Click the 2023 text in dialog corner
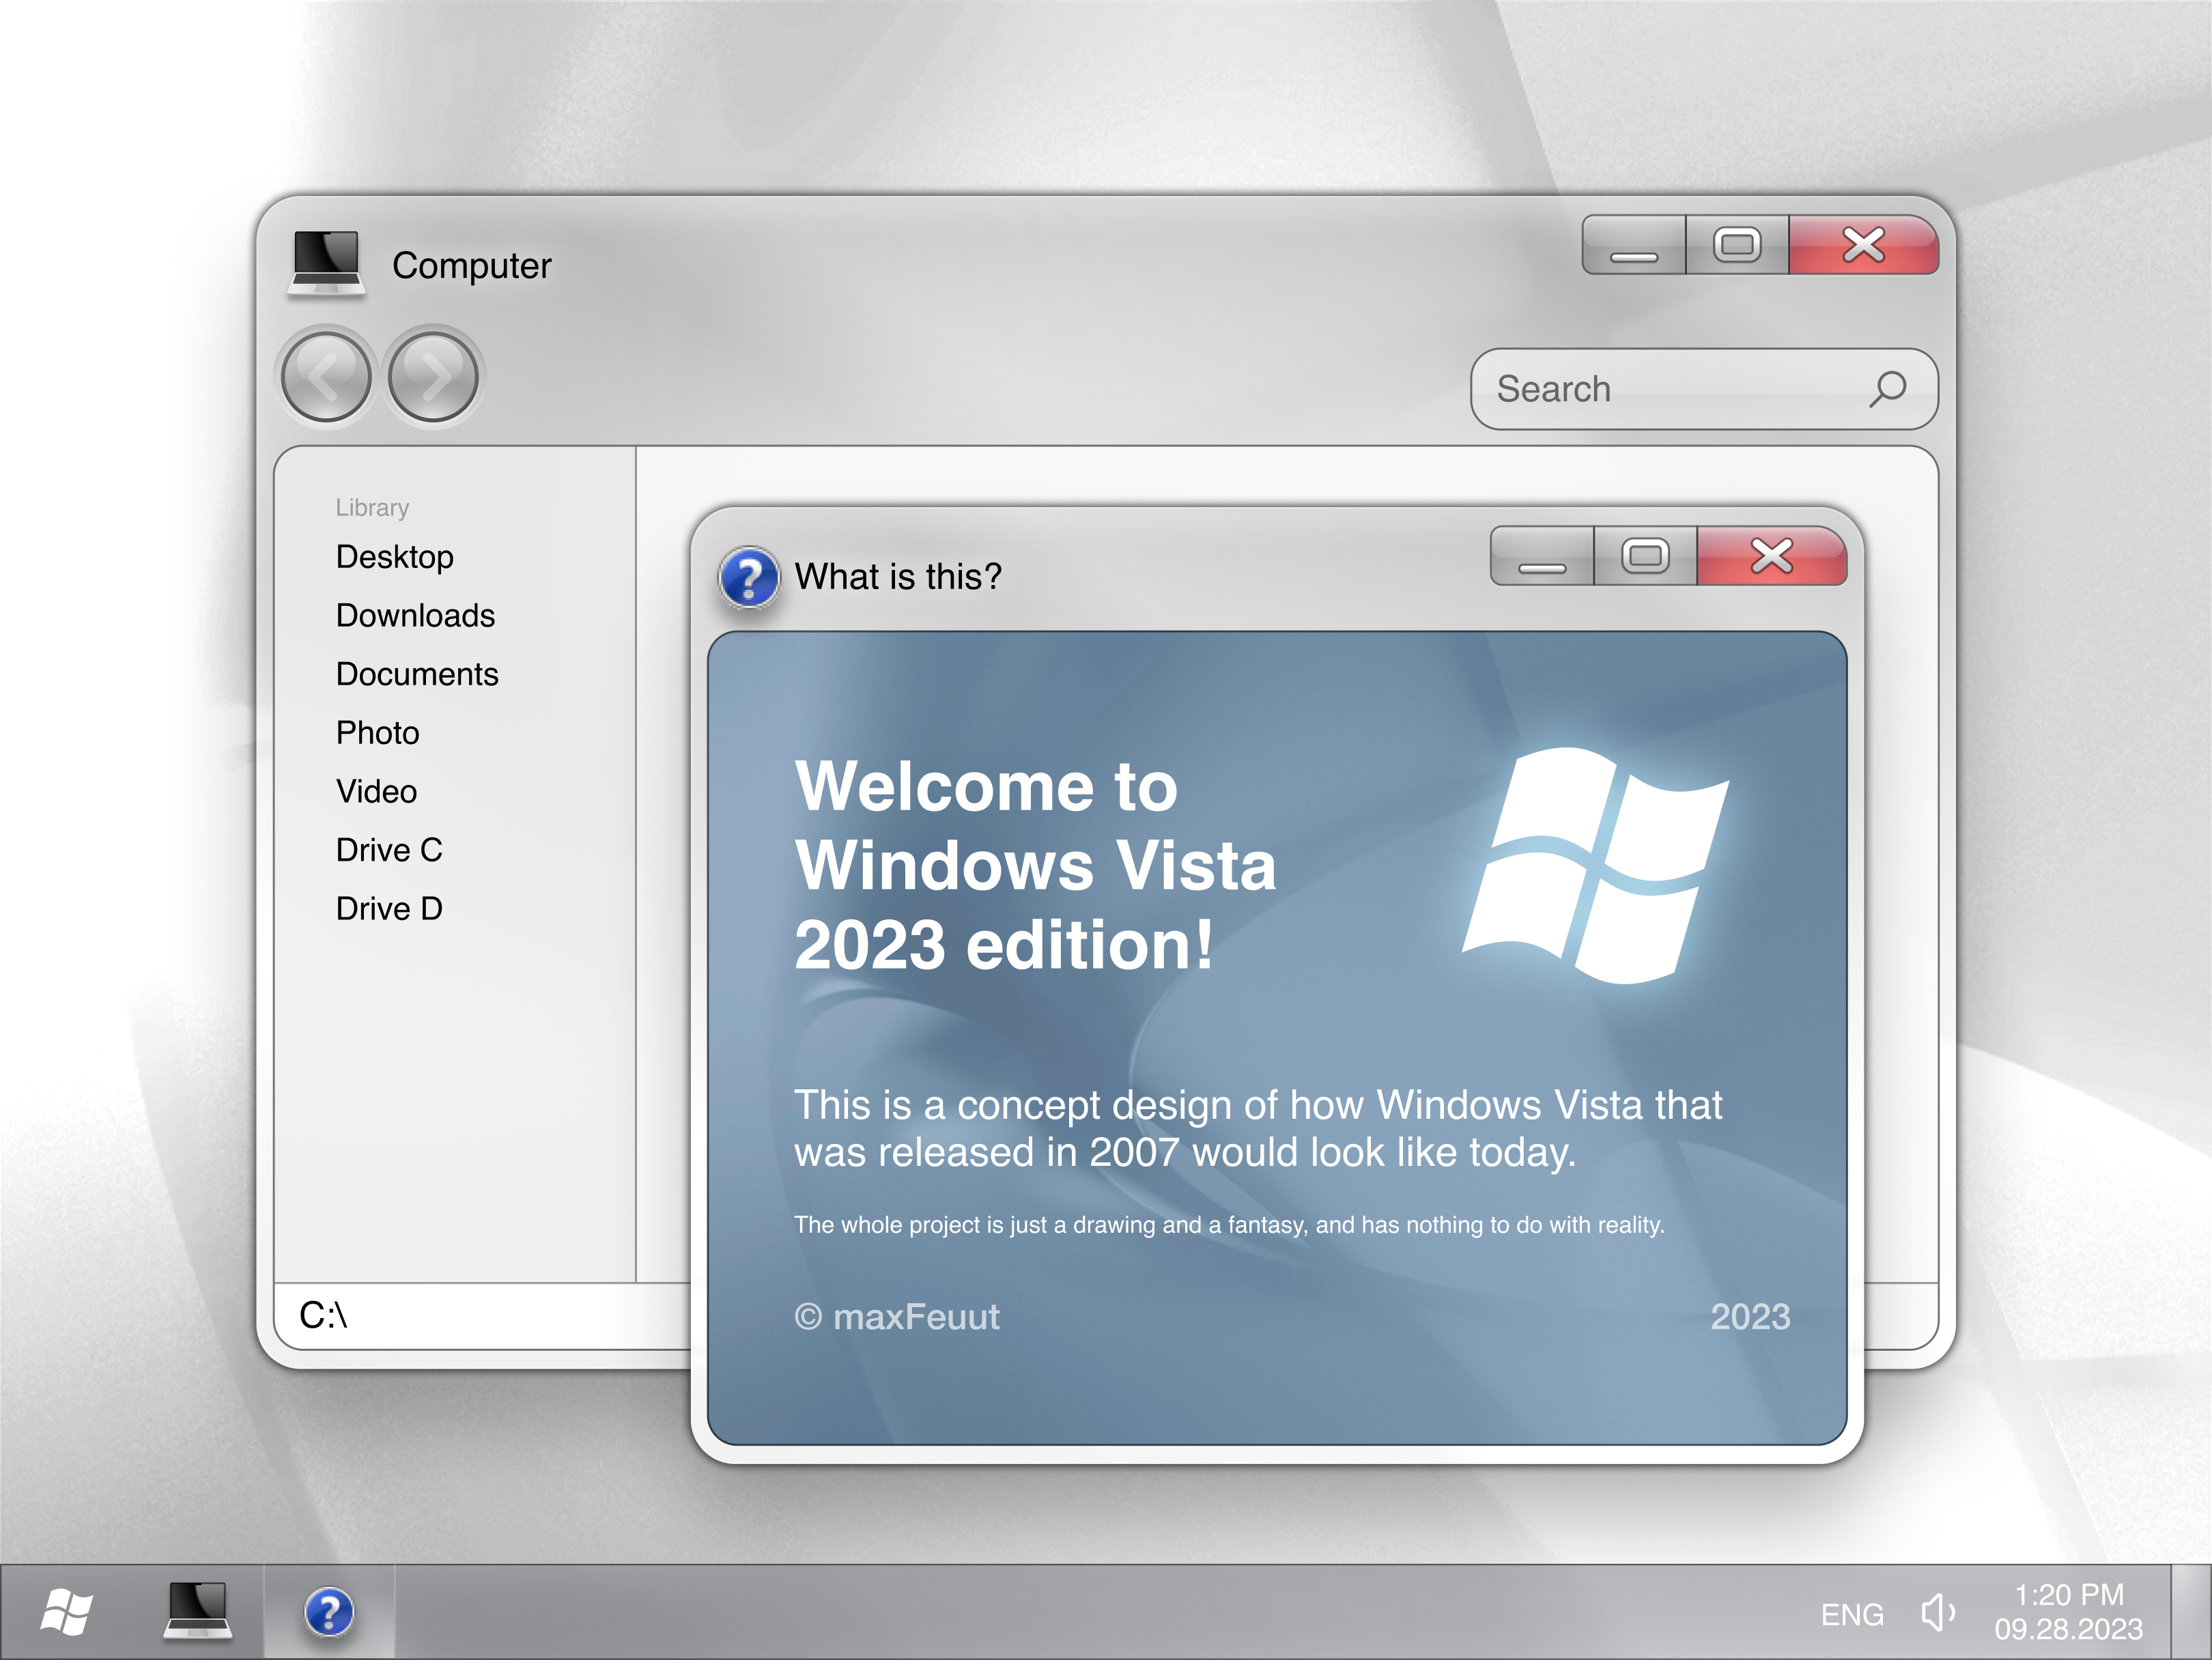2212x1660 pixels. point(1750,1317)
